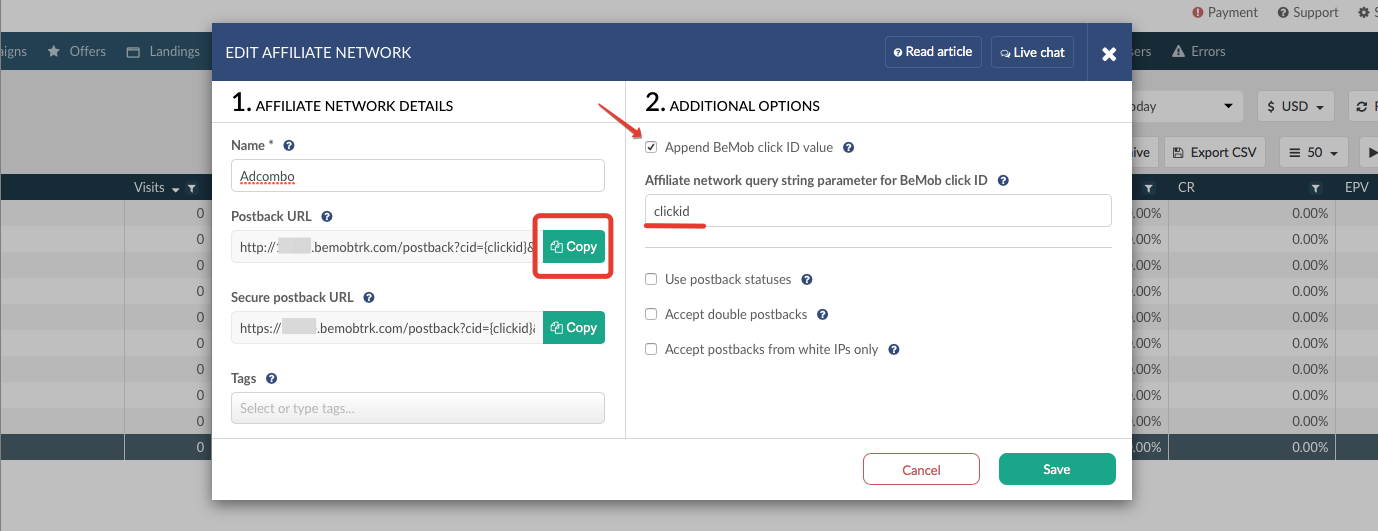Enable Accept double postbacks checkbox
This screenshot has width=1378, height=531.
pyautogui.click(x=651, y=315)
